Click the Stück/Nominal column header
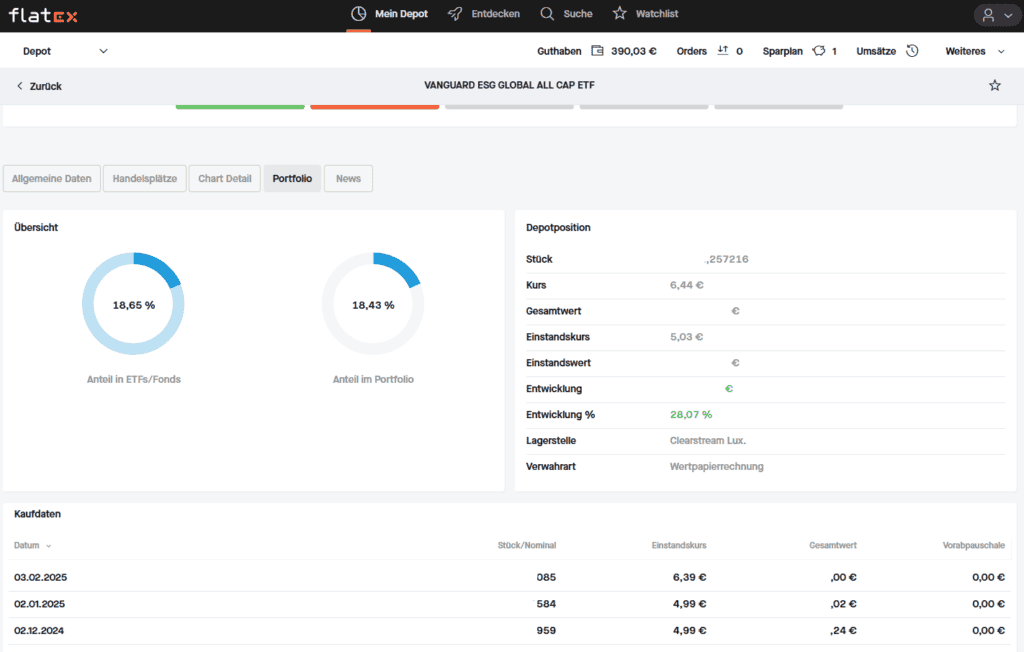 tap(527, 546)
